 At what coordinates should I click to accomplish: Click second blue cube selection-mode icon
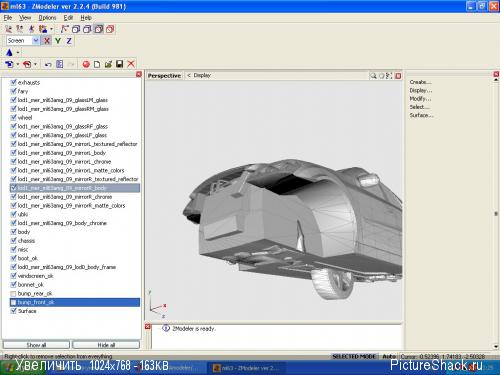click(87, 29)
